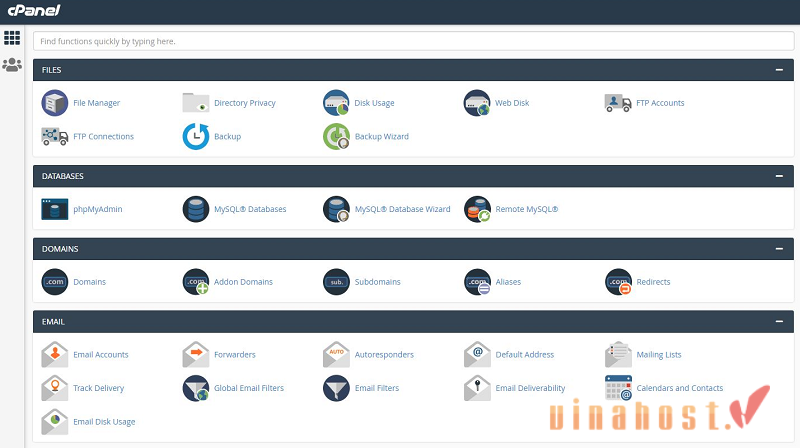Image resolution: width=800 pixels, height=448 pixels.
Task: Collapse the Databases section
Action: pyautogui.click(x=778, y=176)
